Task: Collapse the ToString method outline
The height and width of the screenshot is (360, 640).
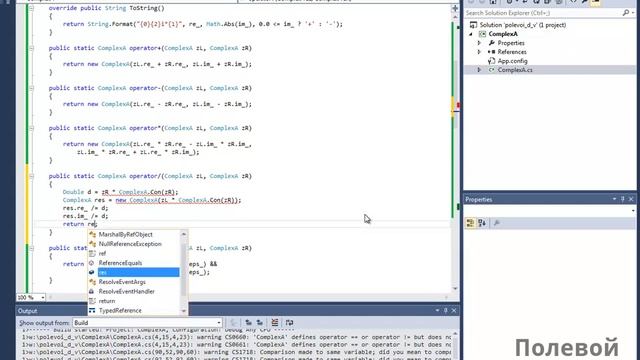Action: point(31,8)
